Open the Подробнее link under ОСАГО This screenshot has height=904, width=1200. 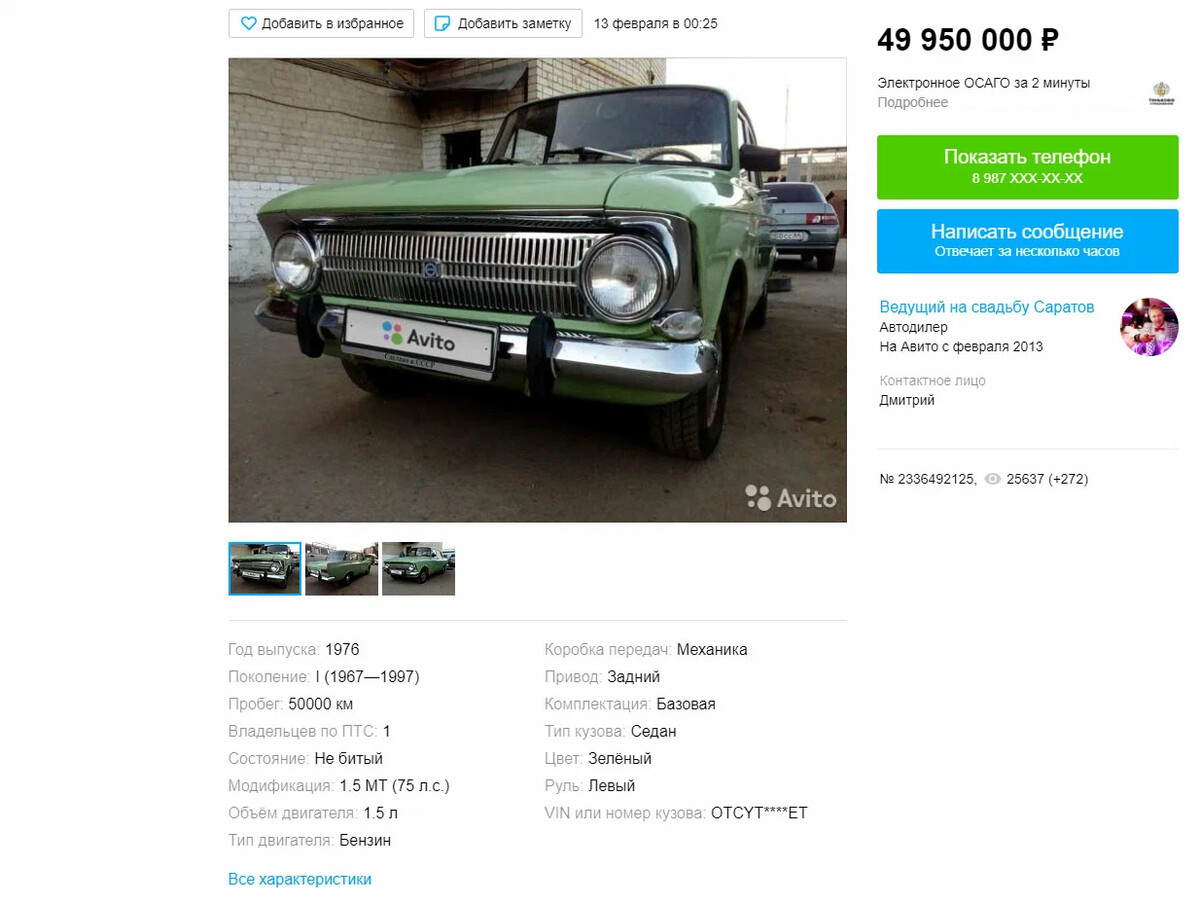coord(913,103)
